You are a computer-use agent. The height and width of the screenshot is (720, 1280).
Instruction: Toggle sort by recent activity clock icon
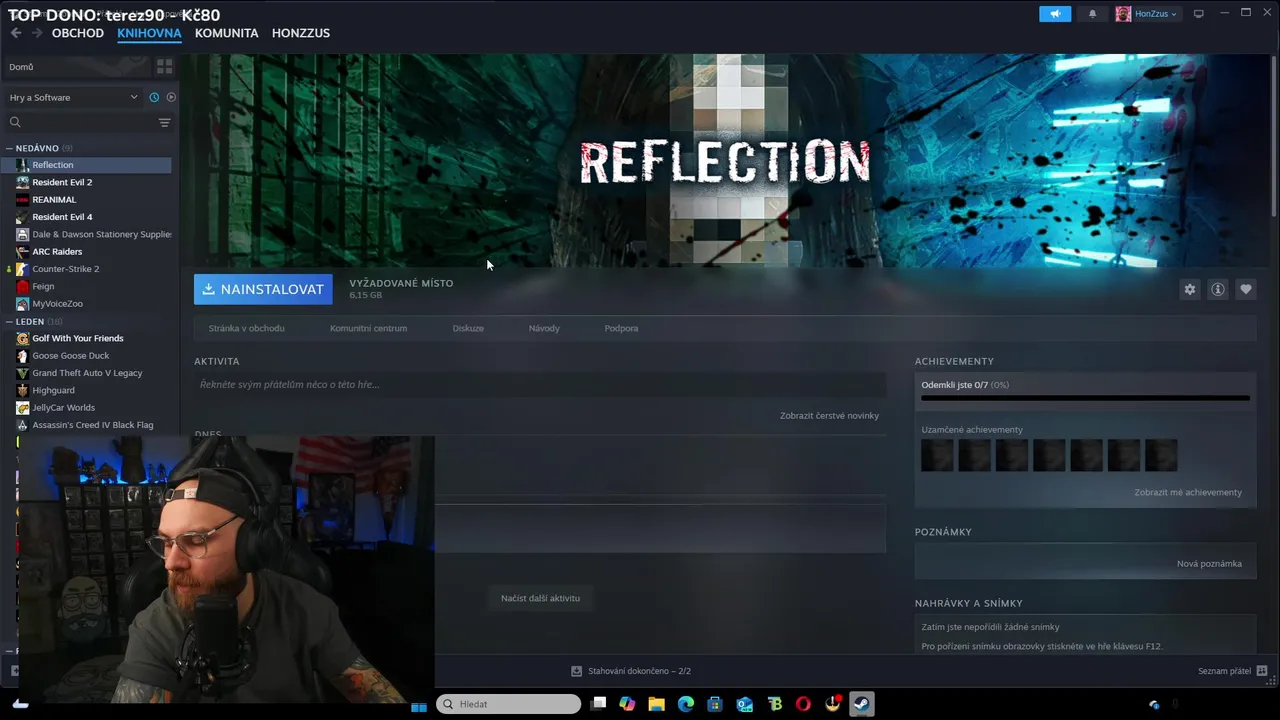pos(154,97)
